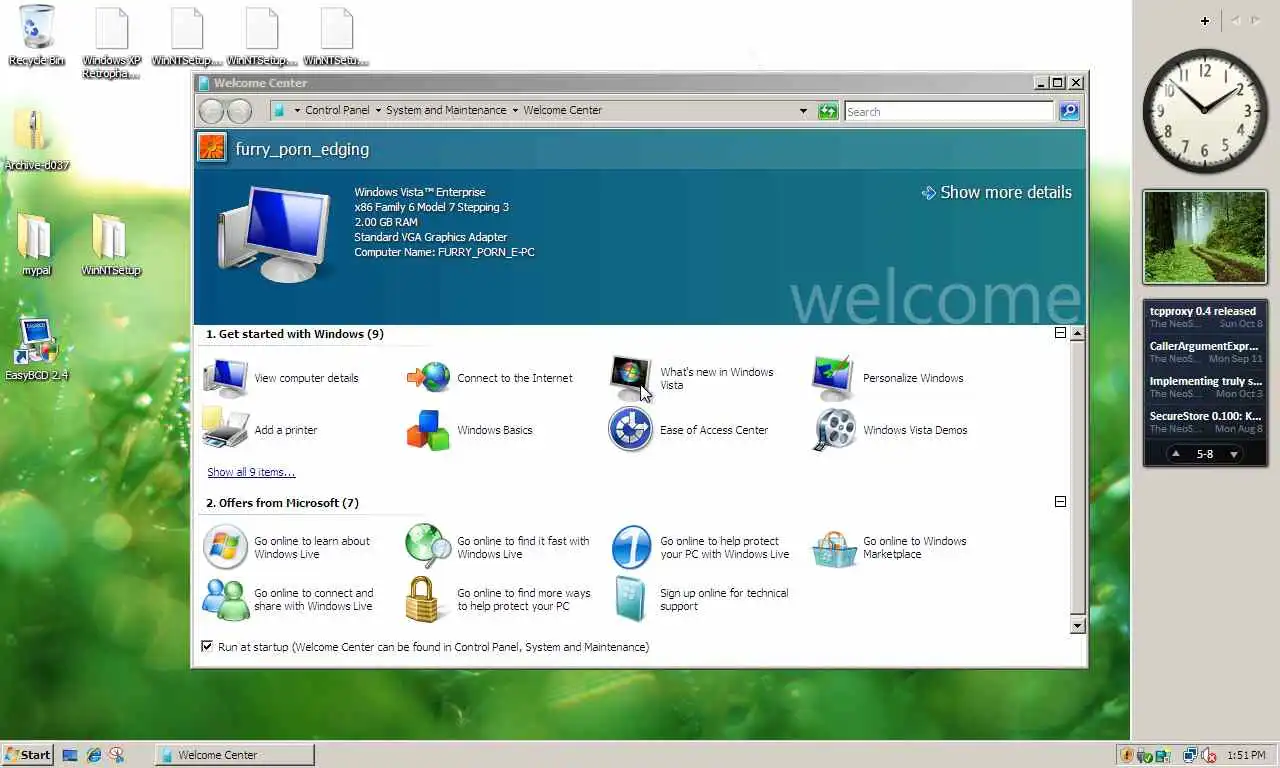Image resolution: width=1280 pixels, height=768 pixels.
Task: Open Windows Basics item
Action: click(x=469, y=430)
